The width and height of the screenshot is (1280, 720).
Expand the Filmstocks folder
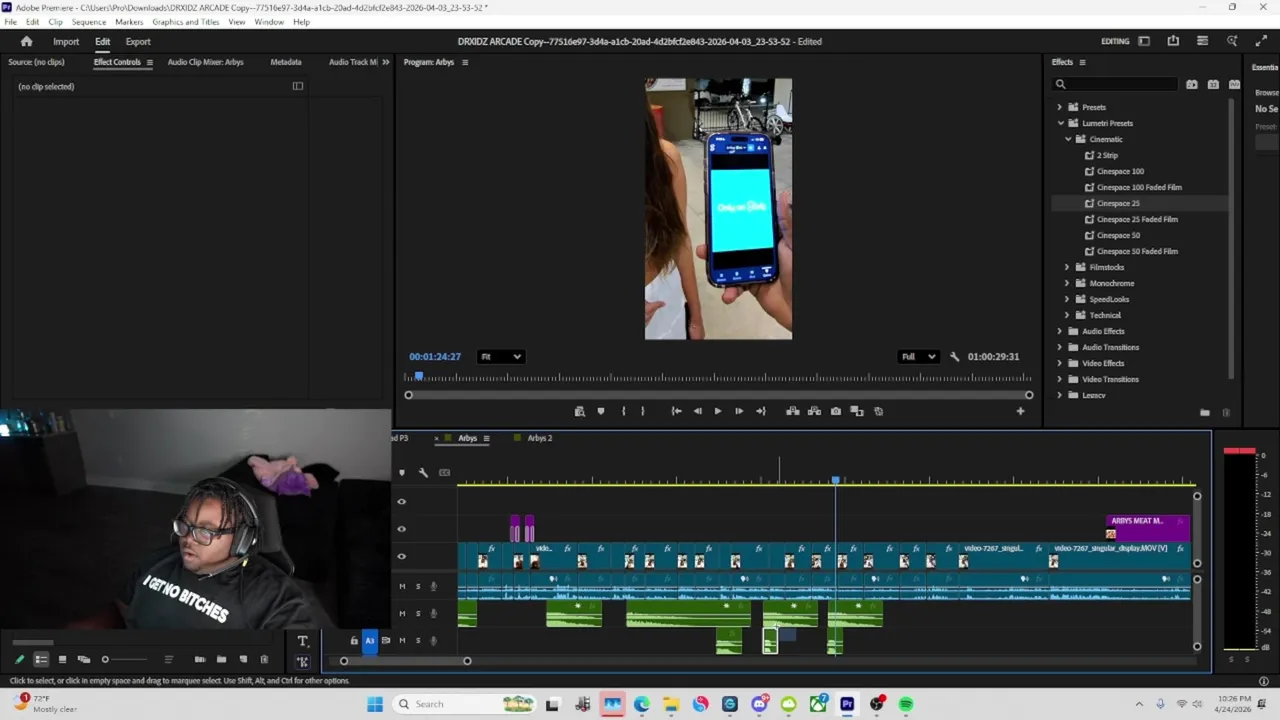pyautogui.click(x=1067, y=267)
